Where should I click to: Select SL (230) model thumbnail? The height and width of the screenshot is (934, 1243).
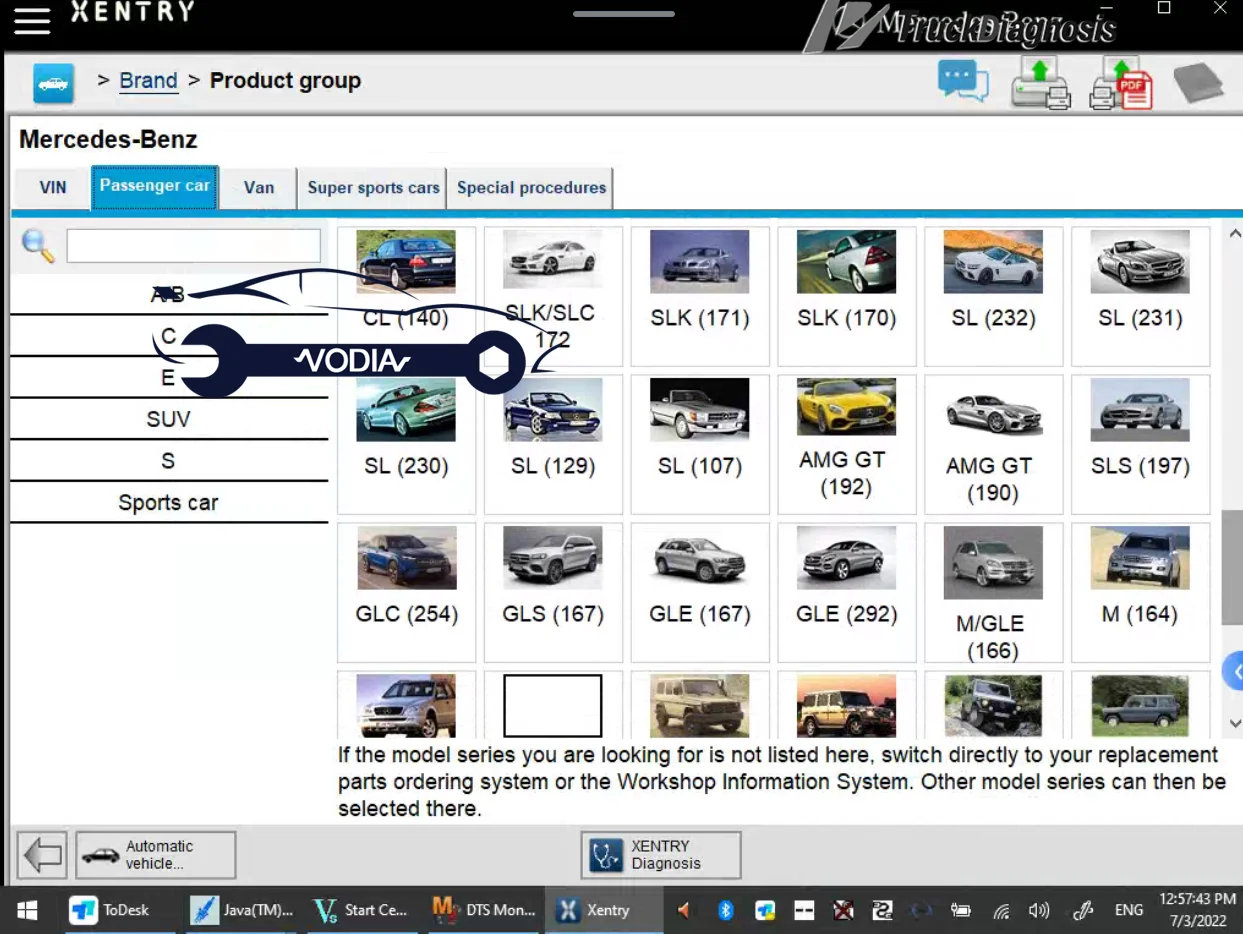[406, 444]
